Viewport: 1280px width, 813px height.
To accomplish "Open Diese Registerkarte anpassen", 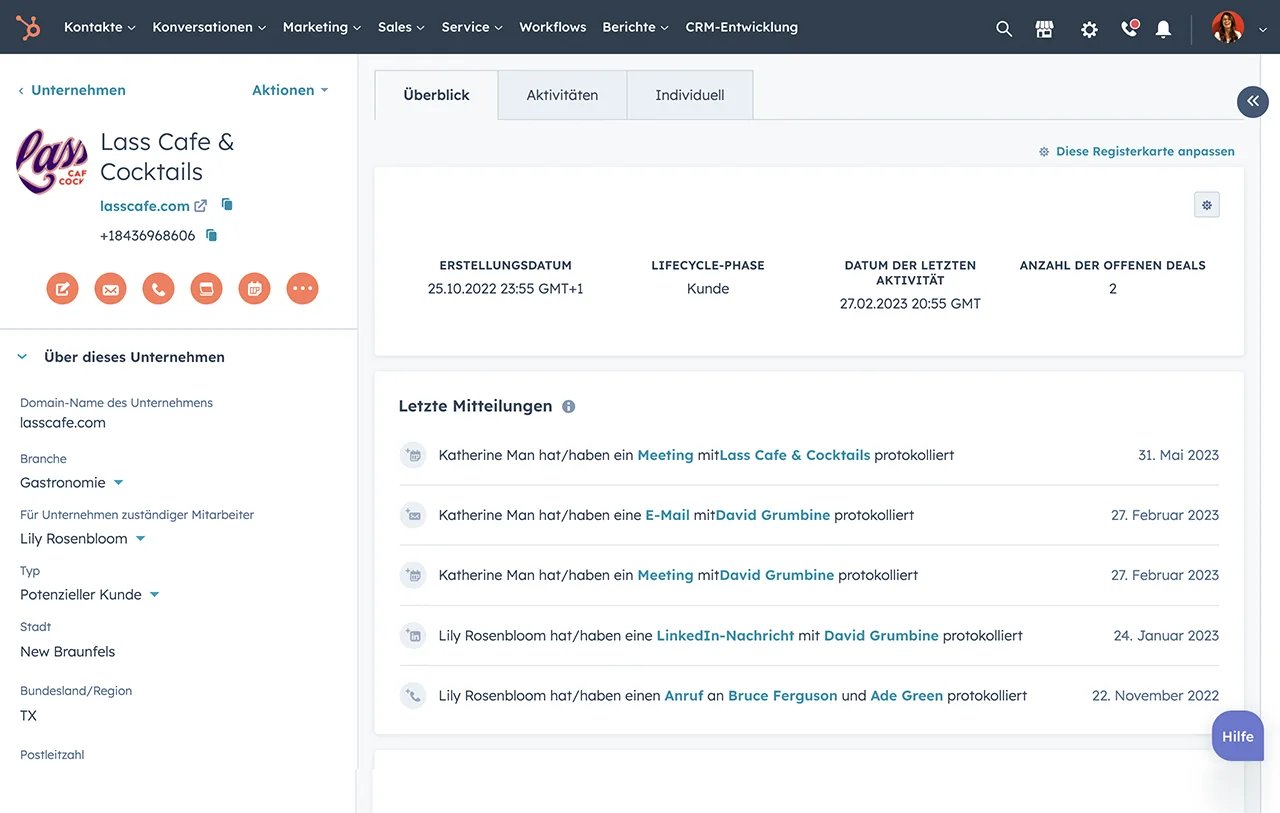I will (1144, 151).
